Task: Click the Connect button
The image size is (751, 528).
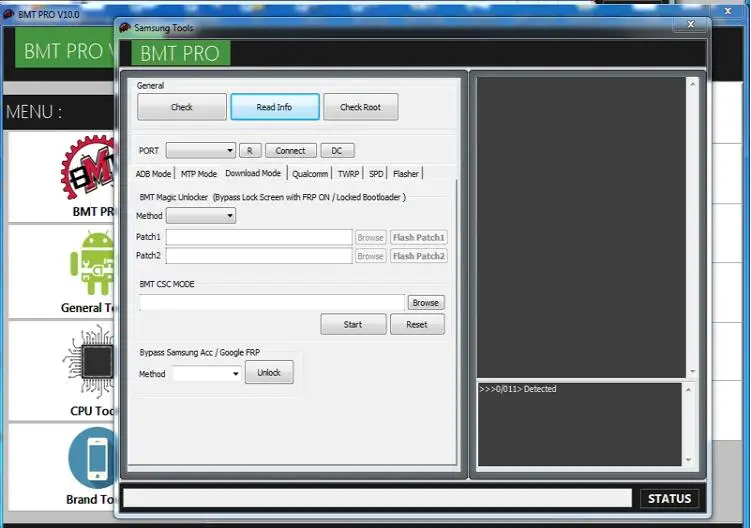Action: click(x=290, y=150)
